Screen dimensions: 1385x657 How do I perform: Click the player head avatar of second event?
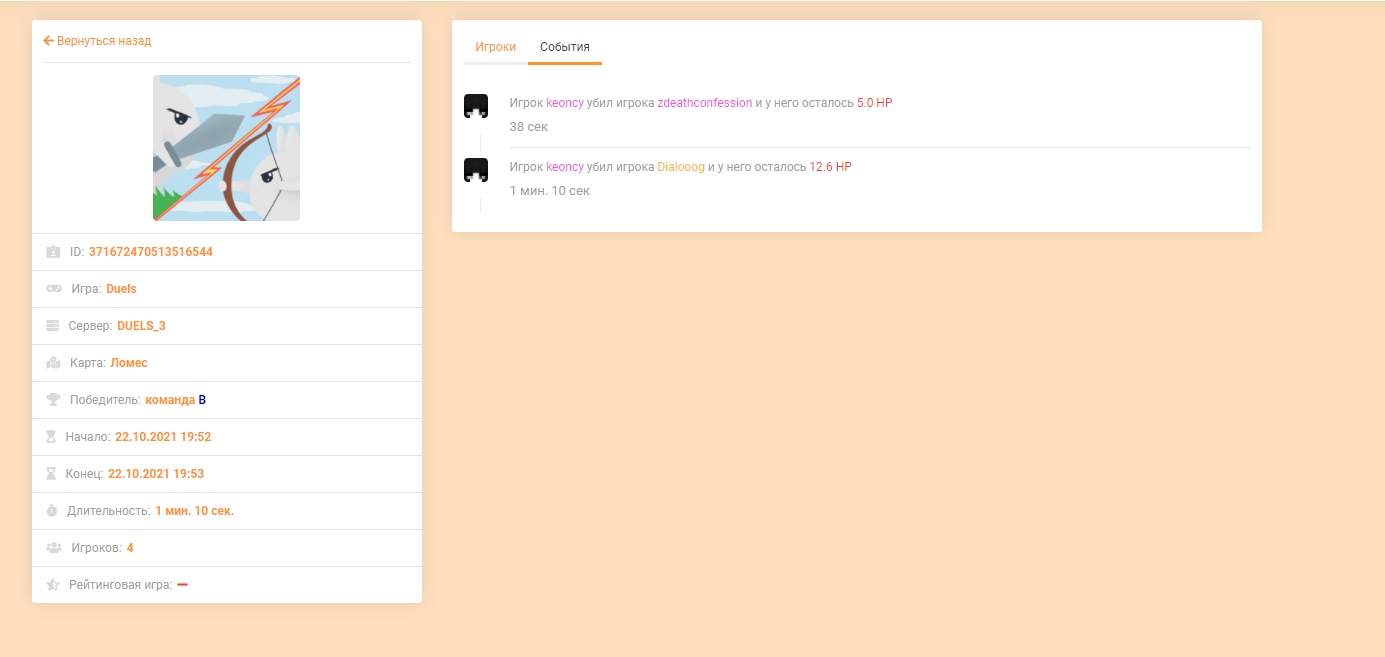point(476,170)
